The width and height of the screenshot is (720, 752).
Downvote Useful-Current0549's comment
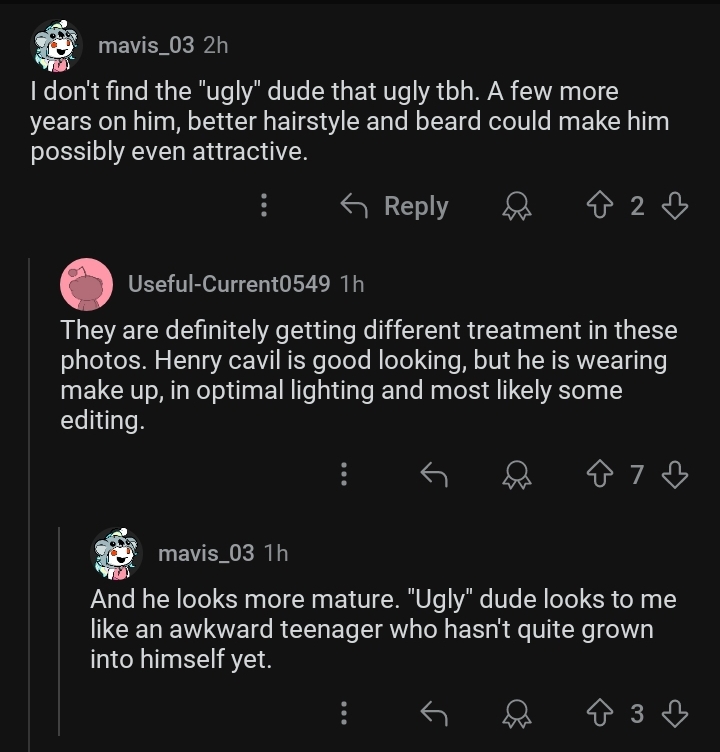(x=675, y=474)
